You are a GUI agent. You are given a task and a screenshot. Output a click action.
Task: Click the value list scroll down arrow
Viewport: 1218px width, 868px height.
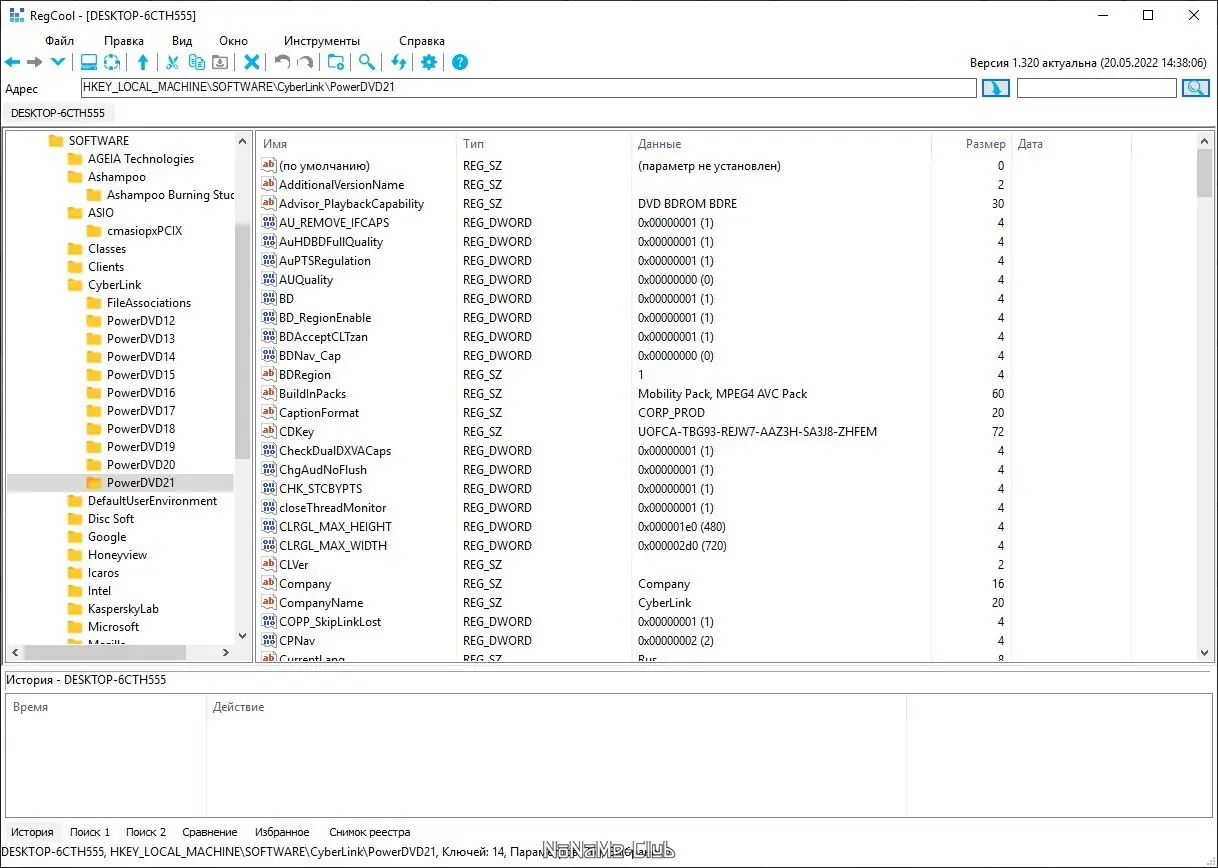(x=1204, y=652)
